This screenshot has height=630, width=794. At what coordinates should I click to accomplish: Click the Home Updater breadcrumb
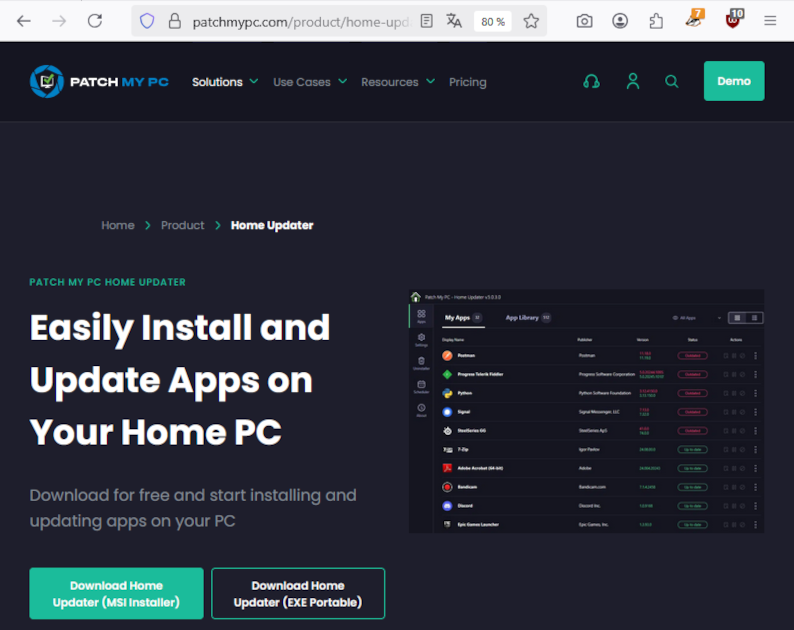pos(272,225)
